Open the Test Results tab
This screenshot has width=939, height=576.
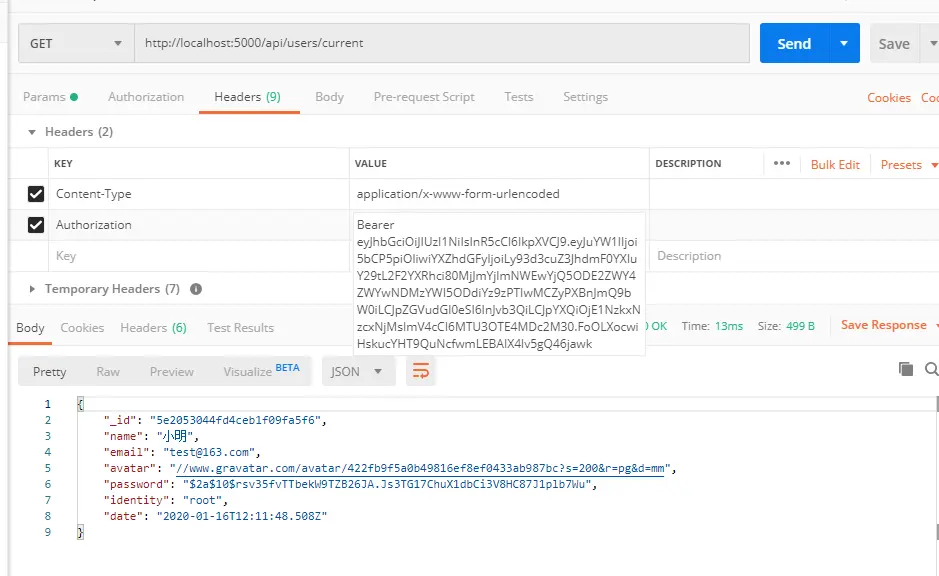(240, 328)
